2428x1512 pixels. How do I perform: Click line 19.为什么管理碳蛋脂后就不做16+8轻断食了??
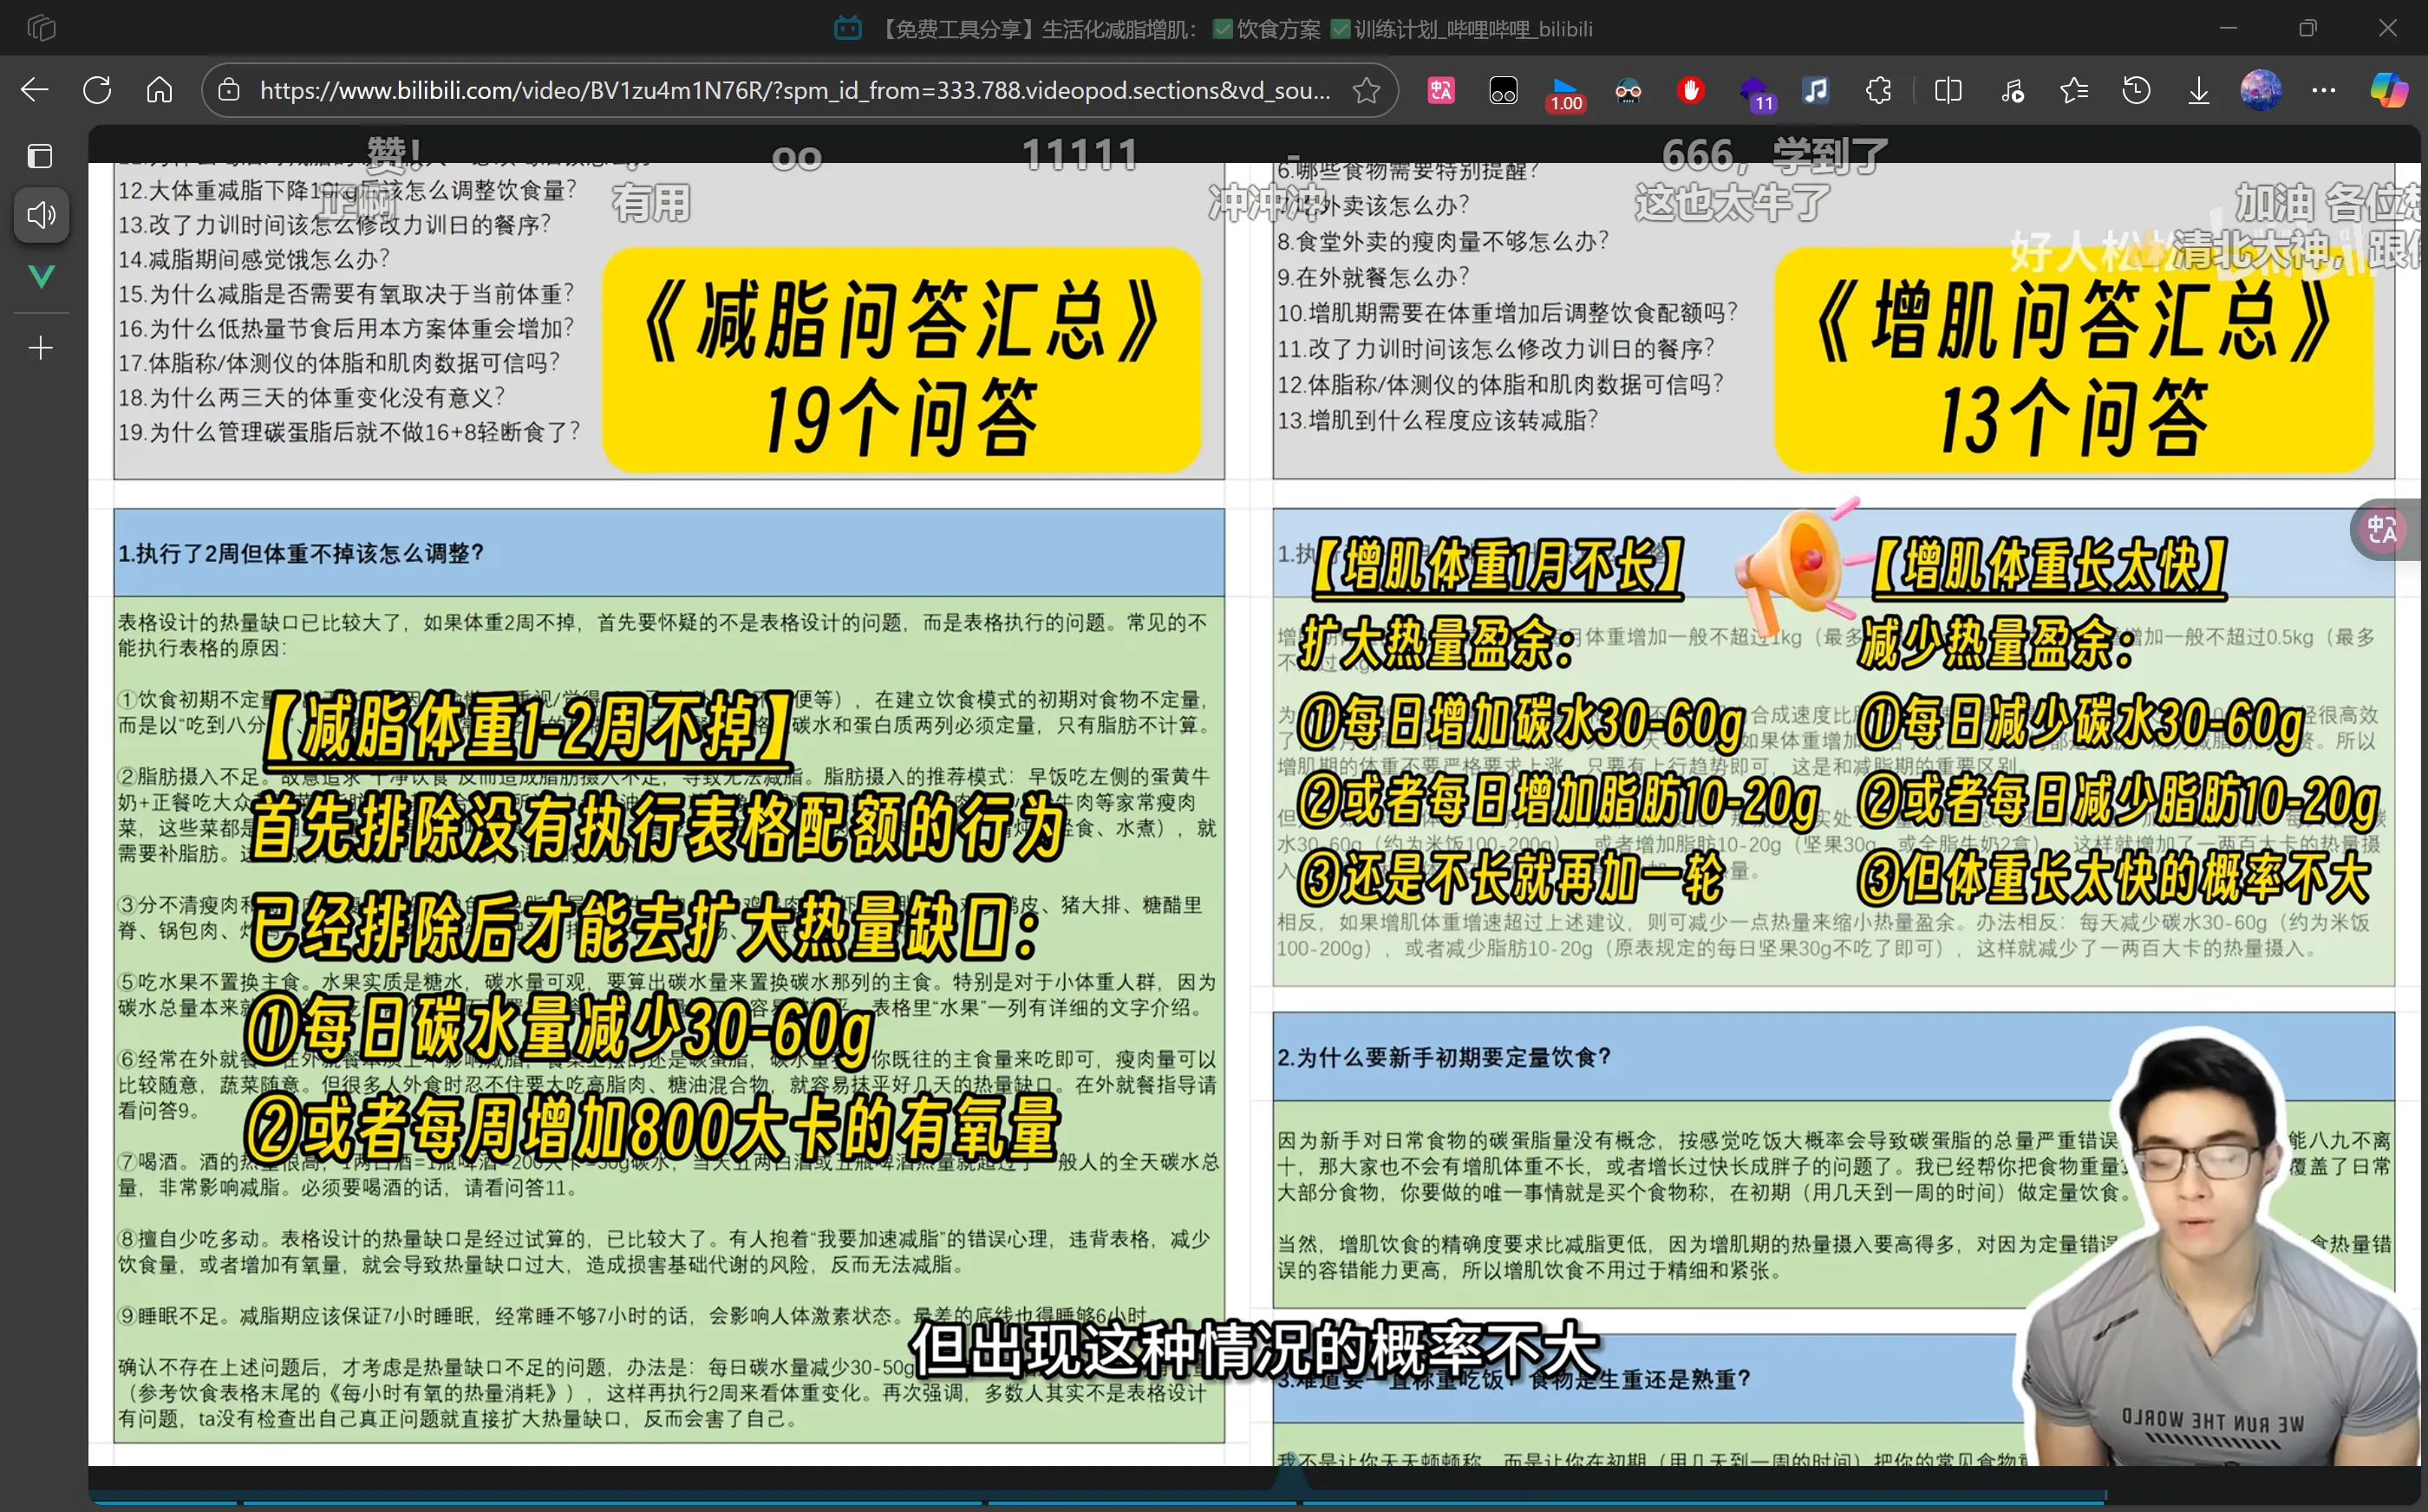pyautogui.click(x=349, y=432)
